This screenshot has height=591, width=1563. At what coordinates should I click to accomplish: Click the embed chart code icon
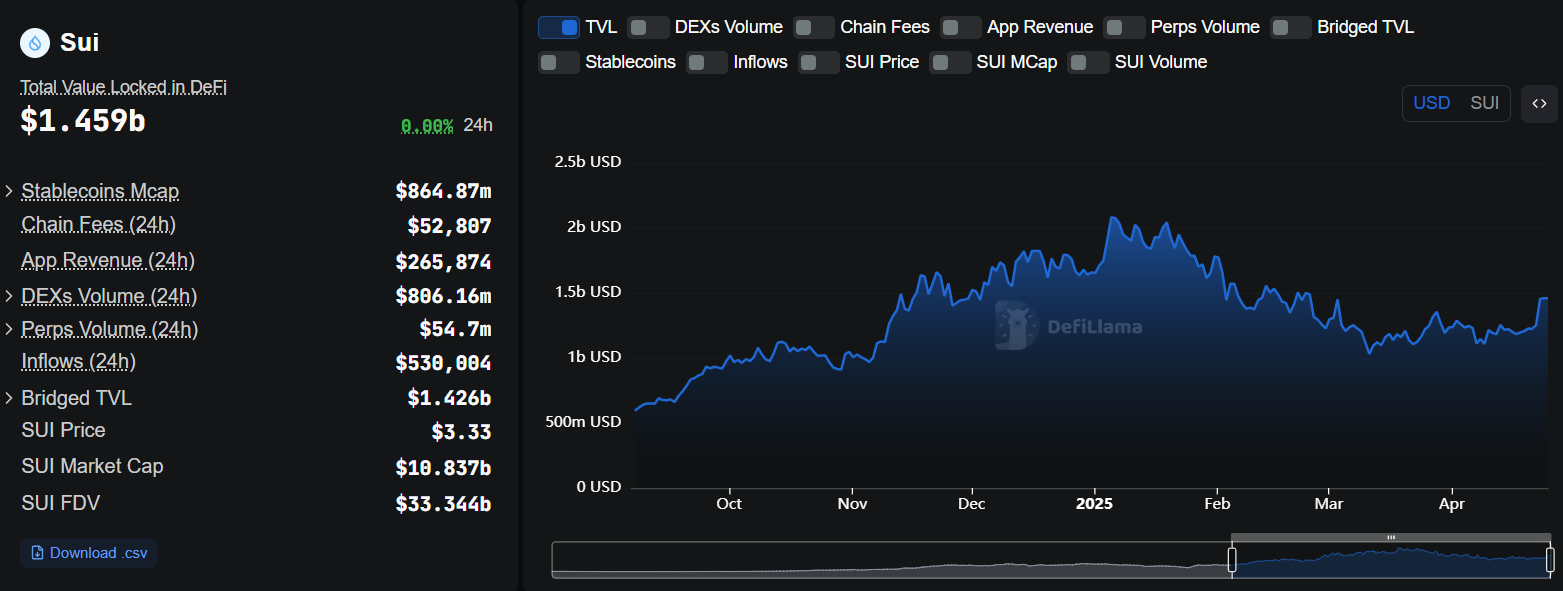click(1539, 103)
